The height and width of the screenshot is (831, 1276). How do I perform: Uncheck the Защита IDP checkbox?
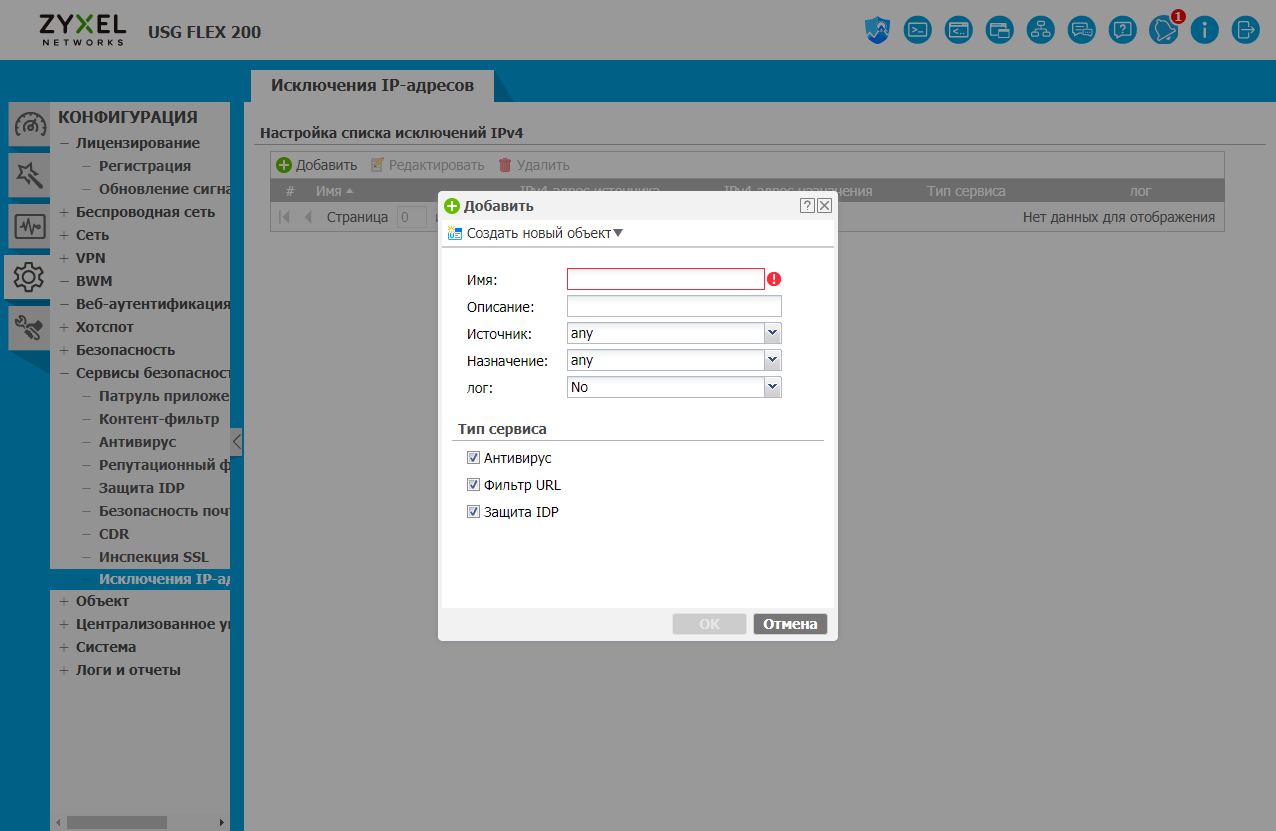click(x=473, y=512)
